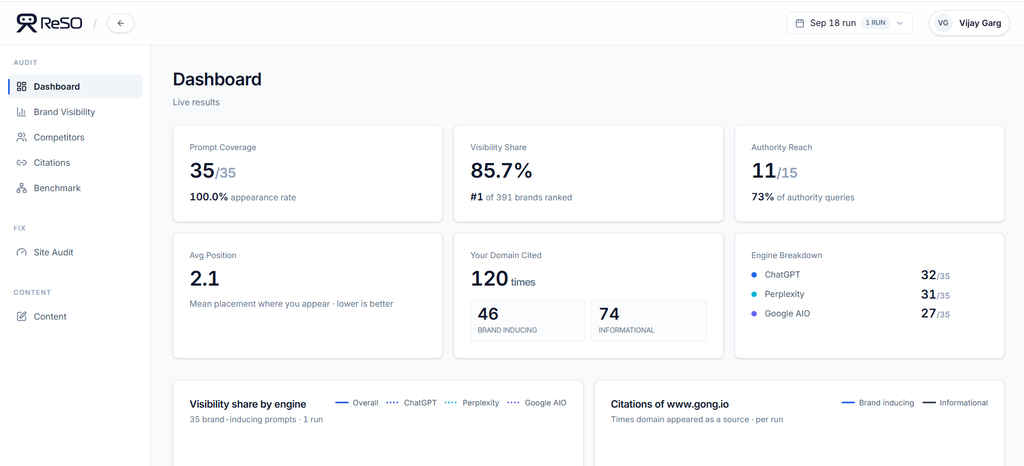1024x466 pixels.
Task: Toggle the Overall series in chart legend
Action: (x=357, y=403)
